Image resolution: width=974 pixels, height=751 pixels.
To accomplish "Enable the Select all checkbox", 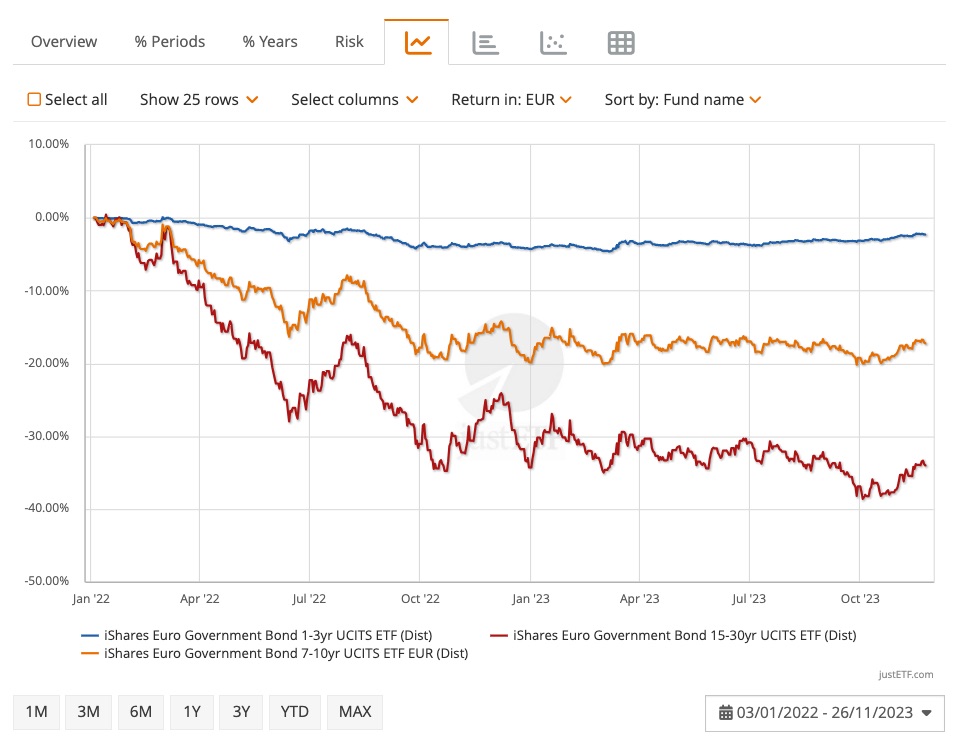I will 33,99.
